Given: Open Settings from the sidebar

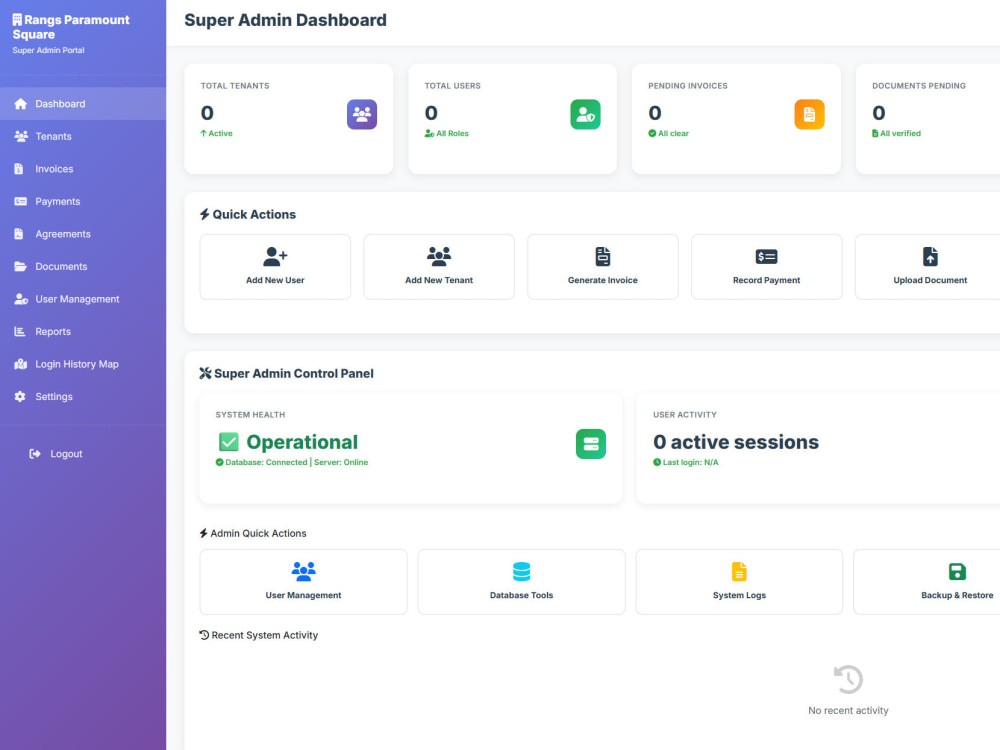Looking at the screenshot, I should click(83, 397).
